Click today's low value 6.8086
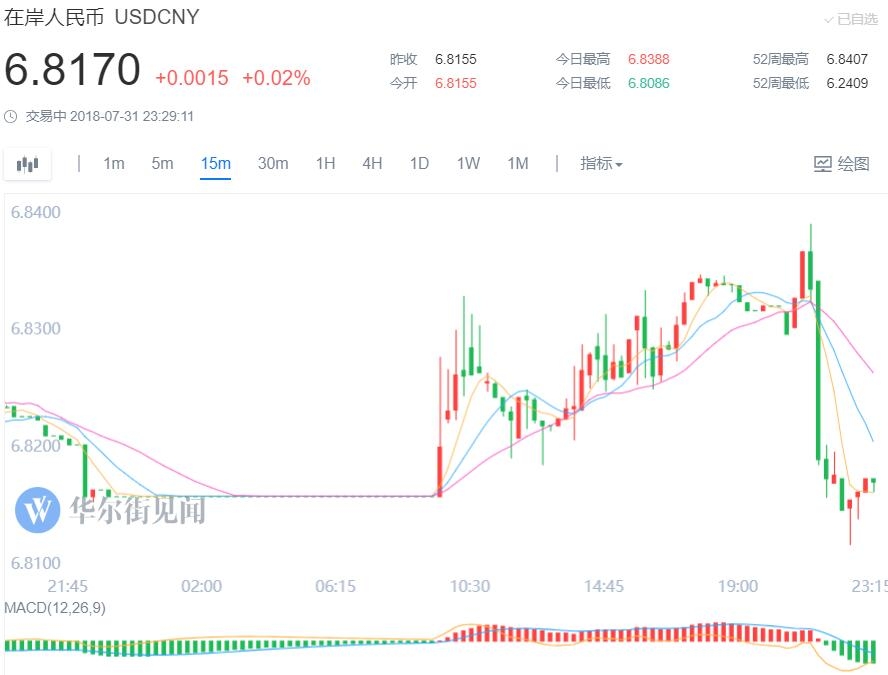The height and width of the screenshot is (675, 888). click(x=648, y=83)
